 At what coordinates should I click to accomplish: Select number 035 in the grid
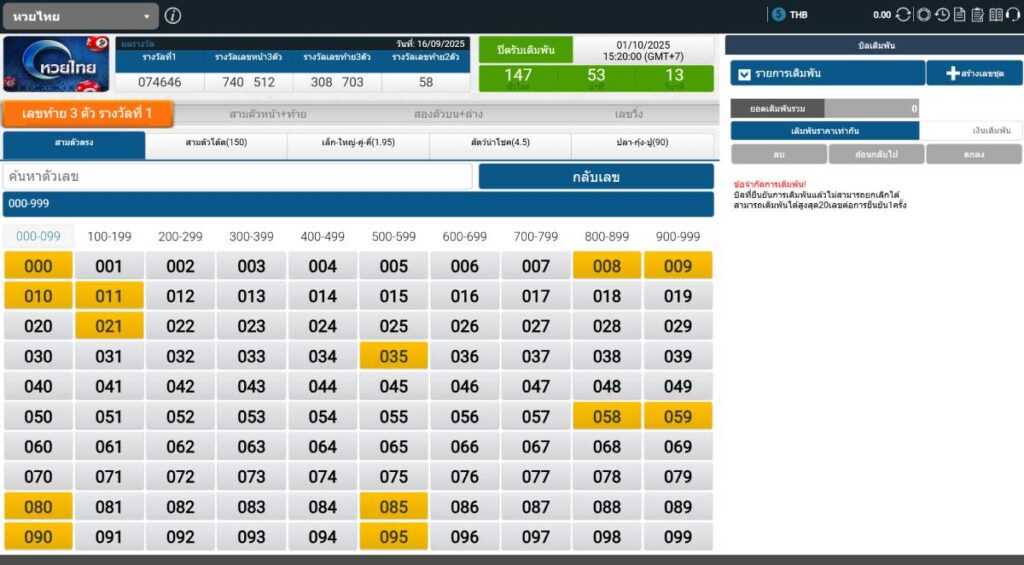(x=393, y=357)
